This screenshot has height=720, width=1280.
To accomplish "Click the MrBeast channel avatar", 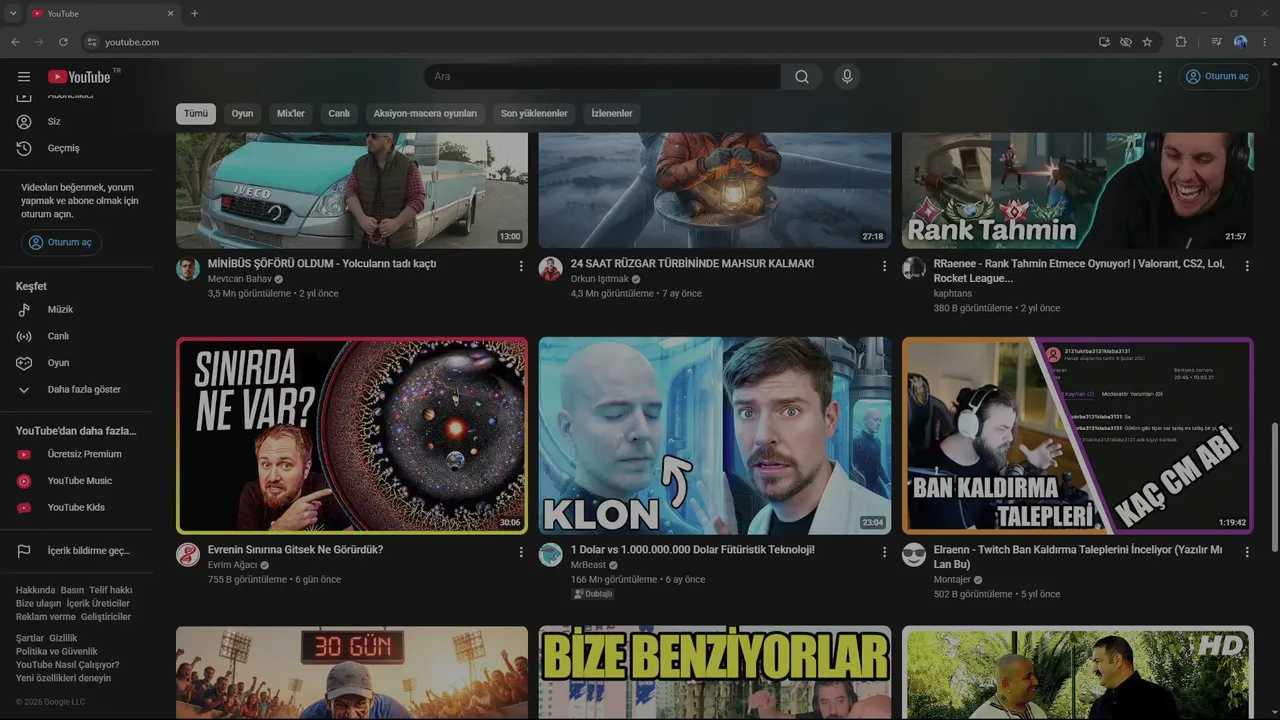I will coord(551,555).
